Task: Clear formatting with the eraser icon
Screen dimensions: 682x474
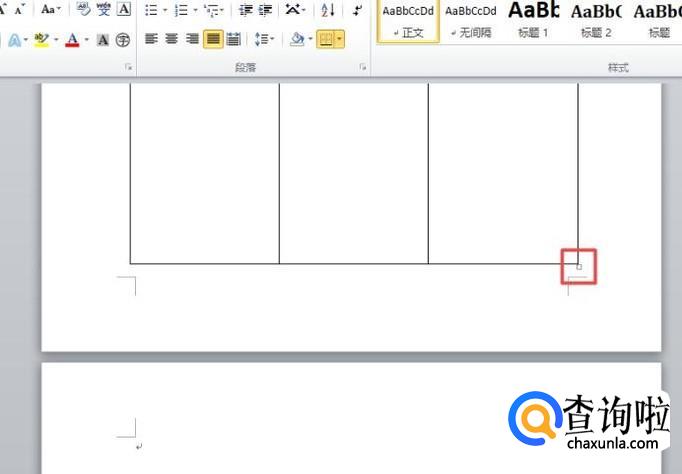Action: (83, 9)
